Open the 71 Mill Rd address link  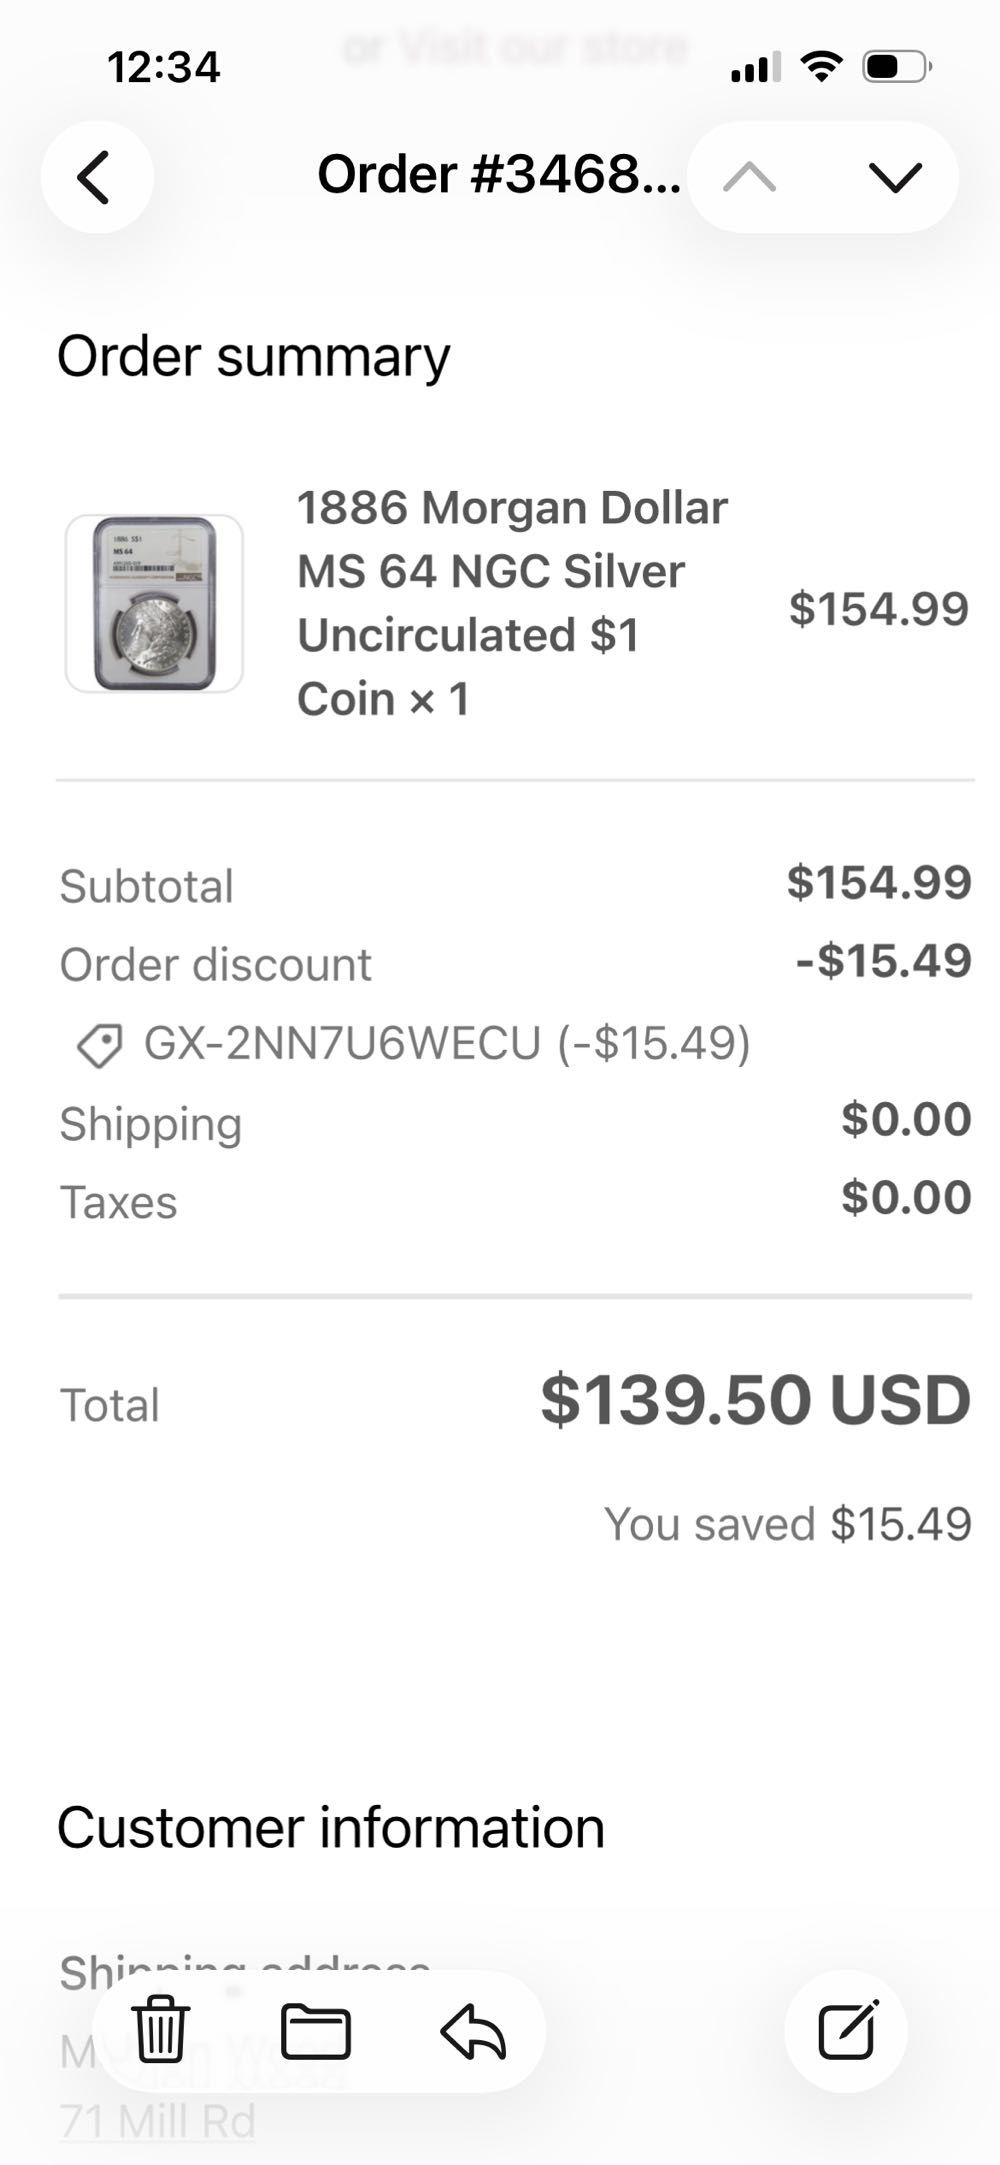[157, 2121]
